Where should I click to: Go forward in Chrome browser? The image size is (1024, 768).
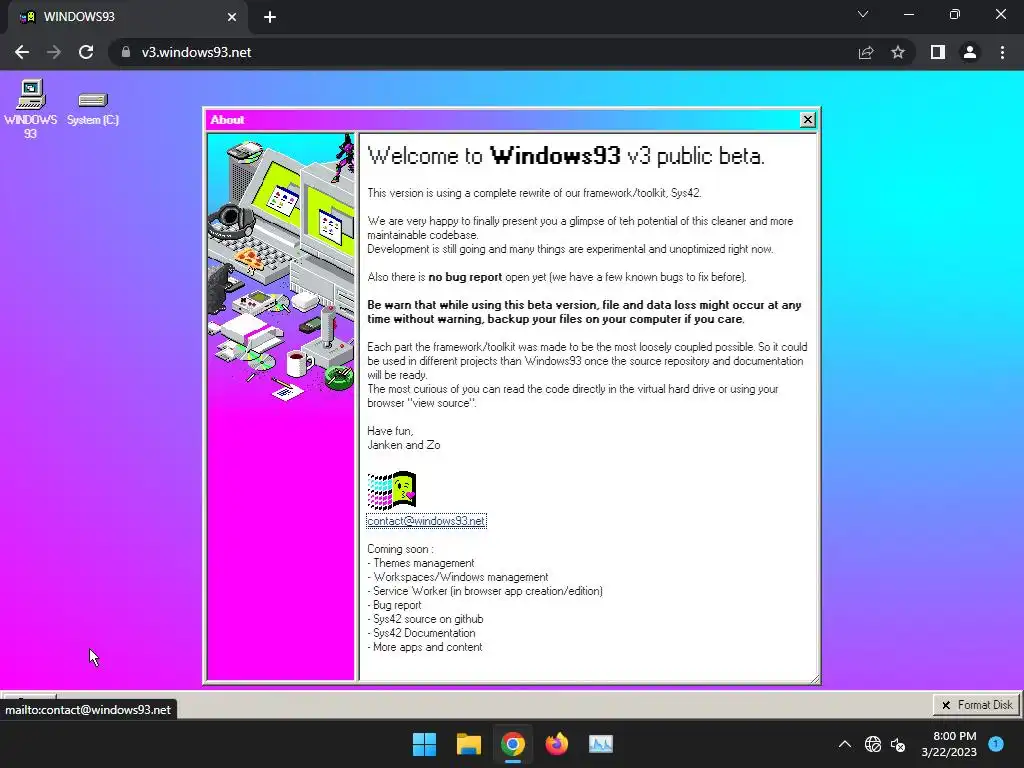[x=54, y=52]
